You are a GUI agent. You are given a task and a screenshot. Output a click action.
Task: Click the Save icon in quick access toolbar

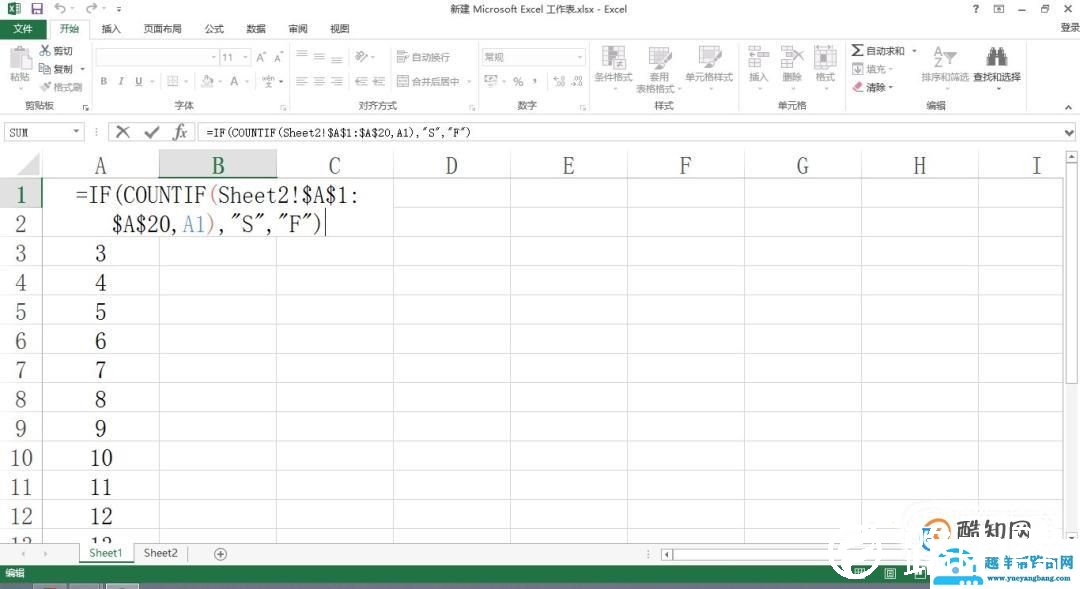pos(37,9)
